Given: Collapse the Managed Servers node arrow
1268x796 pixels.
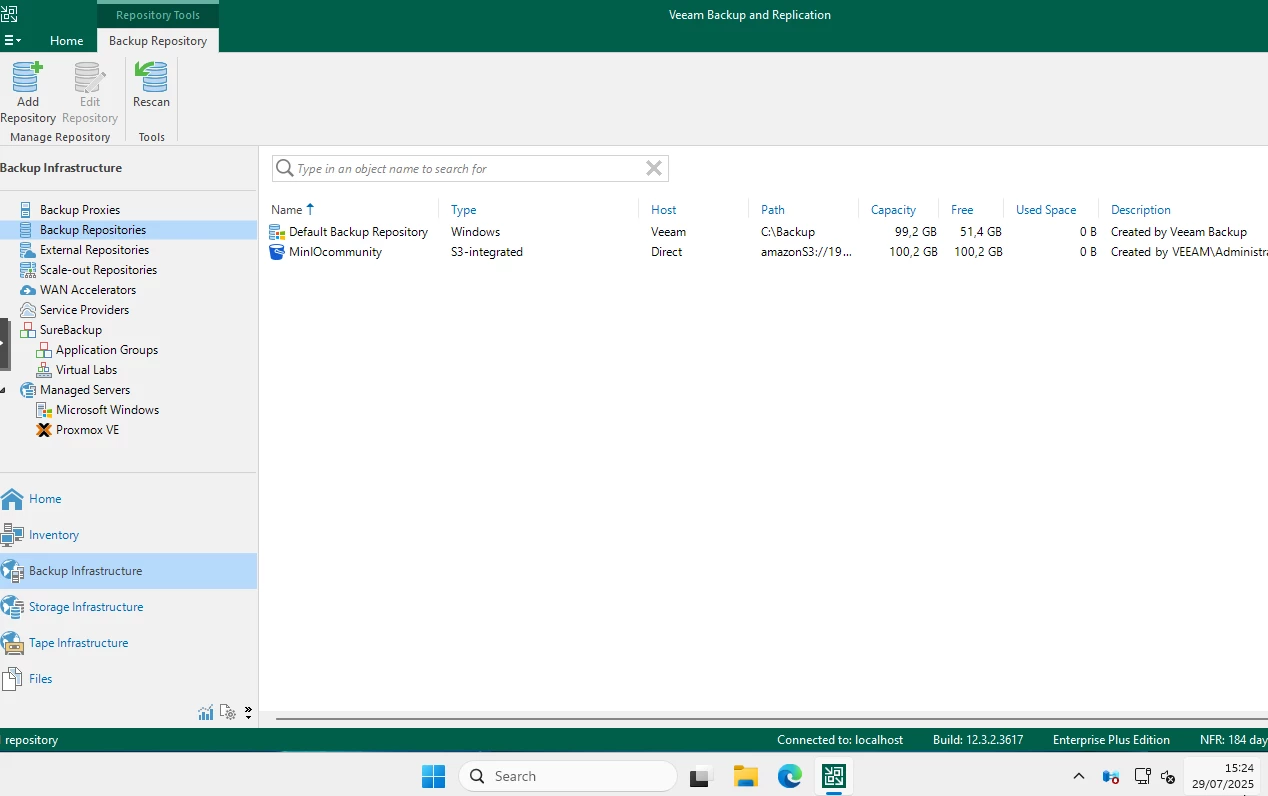Looking at the screenshot, I should pos(4,390).
